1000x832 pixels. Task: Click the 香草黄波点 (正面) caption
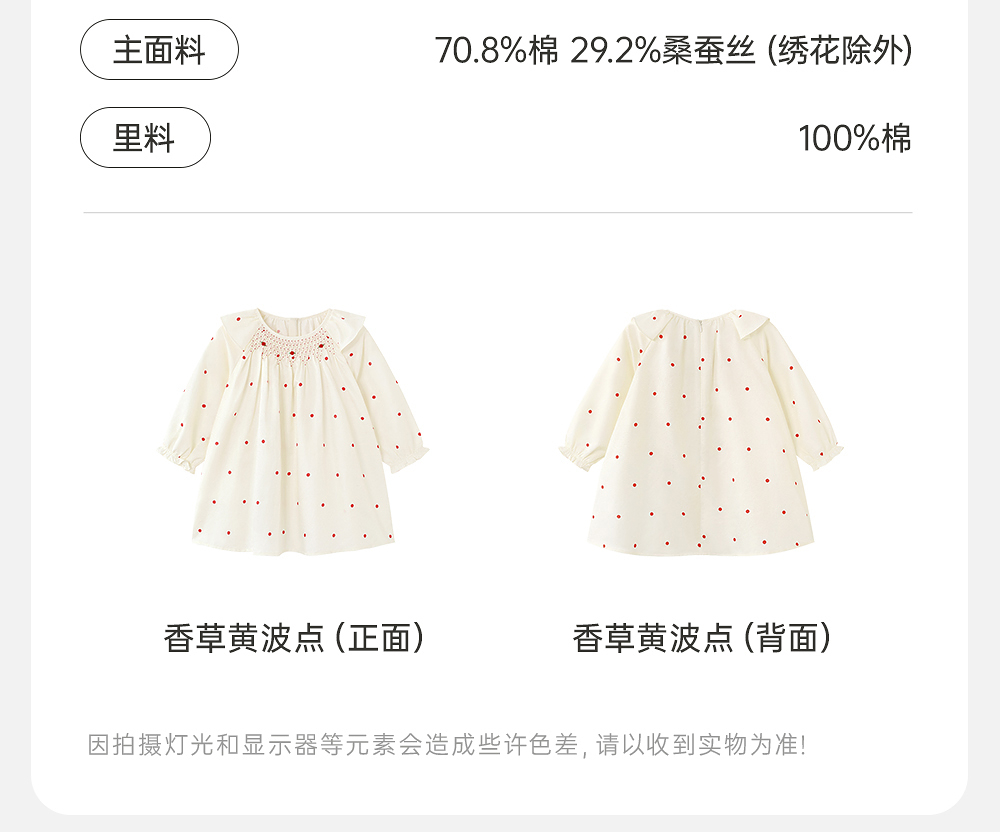tap(294, 638)
